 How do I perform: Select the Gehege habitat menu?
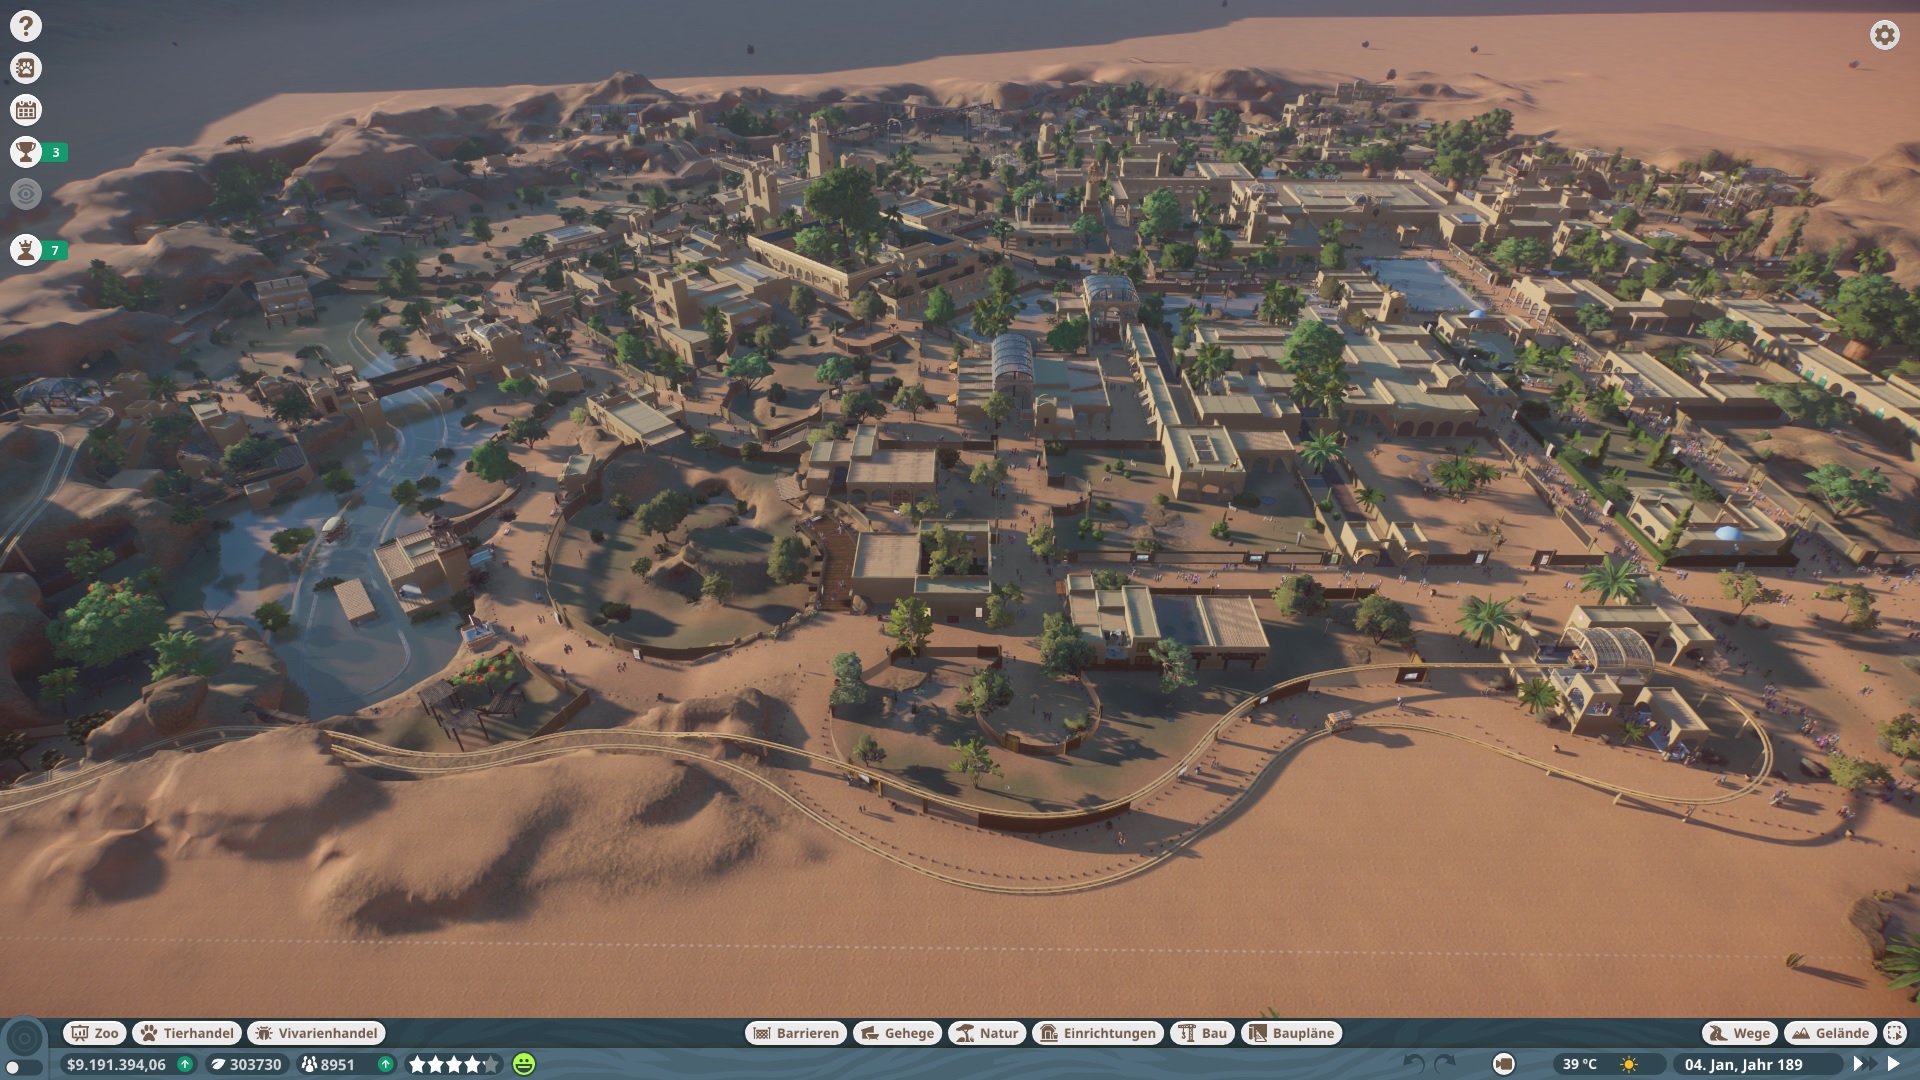point(898,1033)
